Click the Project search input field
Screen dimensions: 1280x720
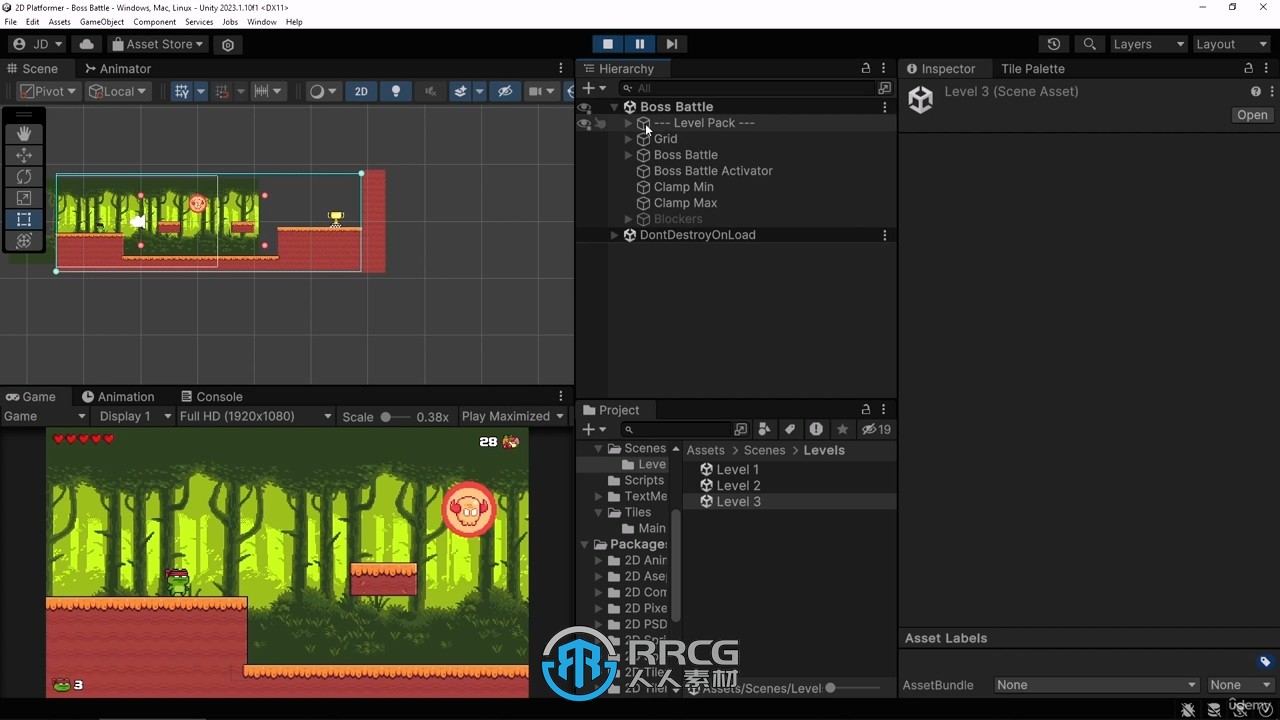click(678, 429)
